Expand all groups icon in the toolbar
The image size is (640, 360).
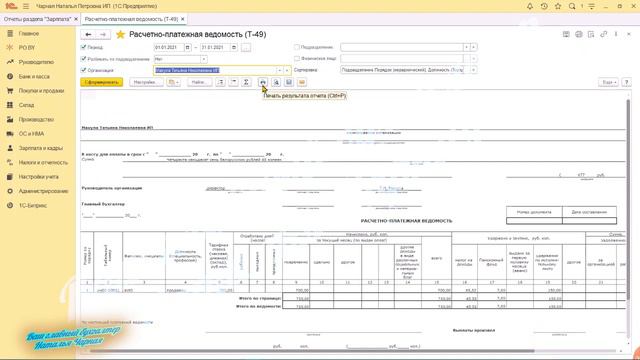[x=220, y=82]
